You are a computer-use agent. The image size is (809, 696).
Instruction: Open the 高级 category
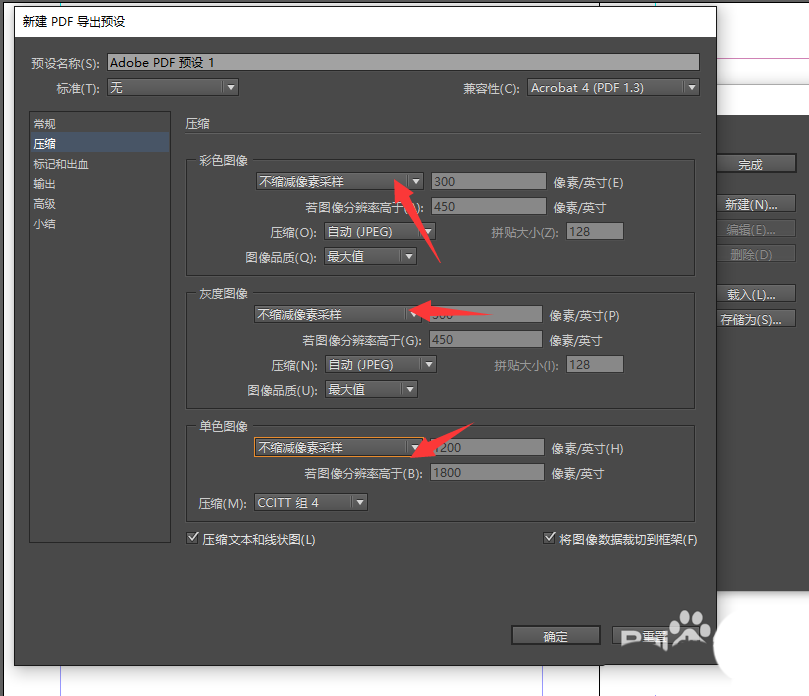[100, 204]
